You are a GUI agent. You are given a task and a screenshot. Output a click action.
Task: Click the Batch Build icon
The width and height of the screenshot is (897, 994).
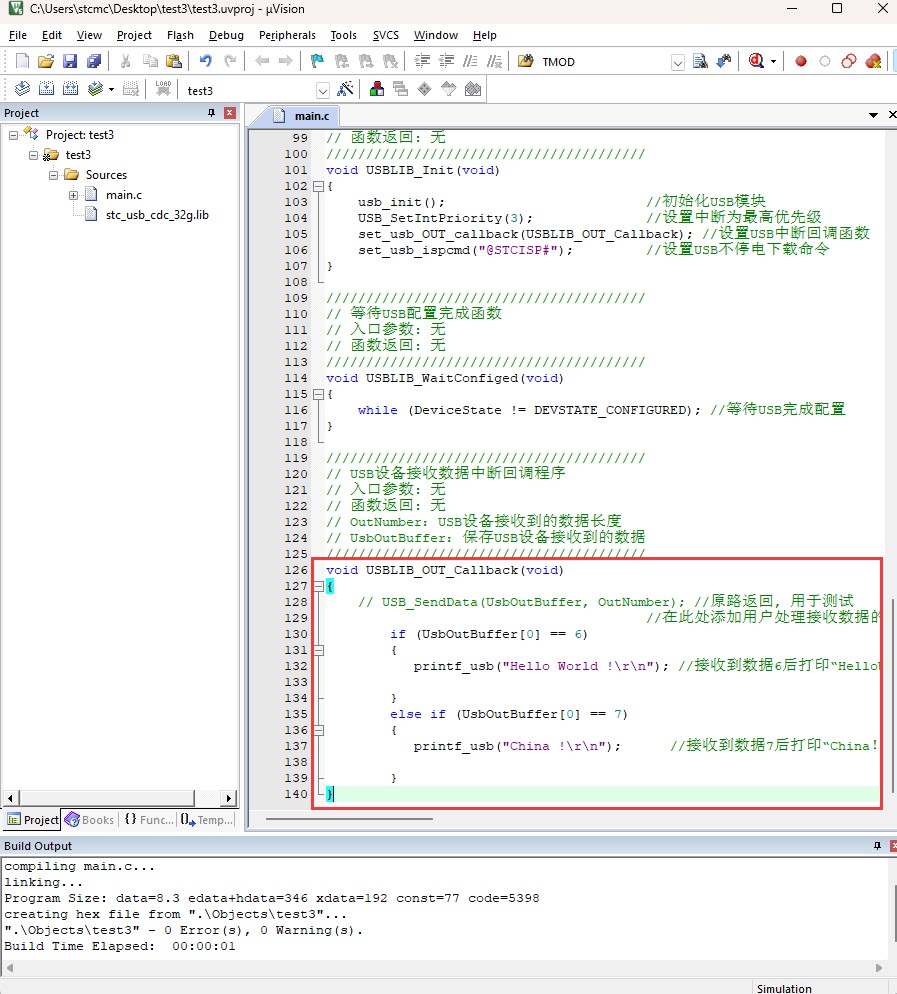(x=95, y=89)
